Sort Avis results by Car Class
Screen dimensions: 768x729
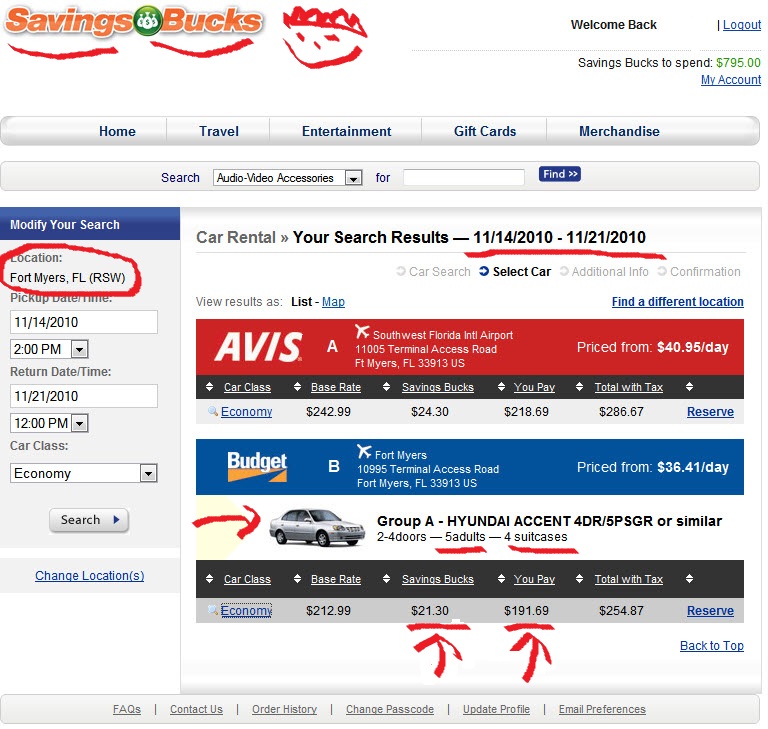click(247, 387)
